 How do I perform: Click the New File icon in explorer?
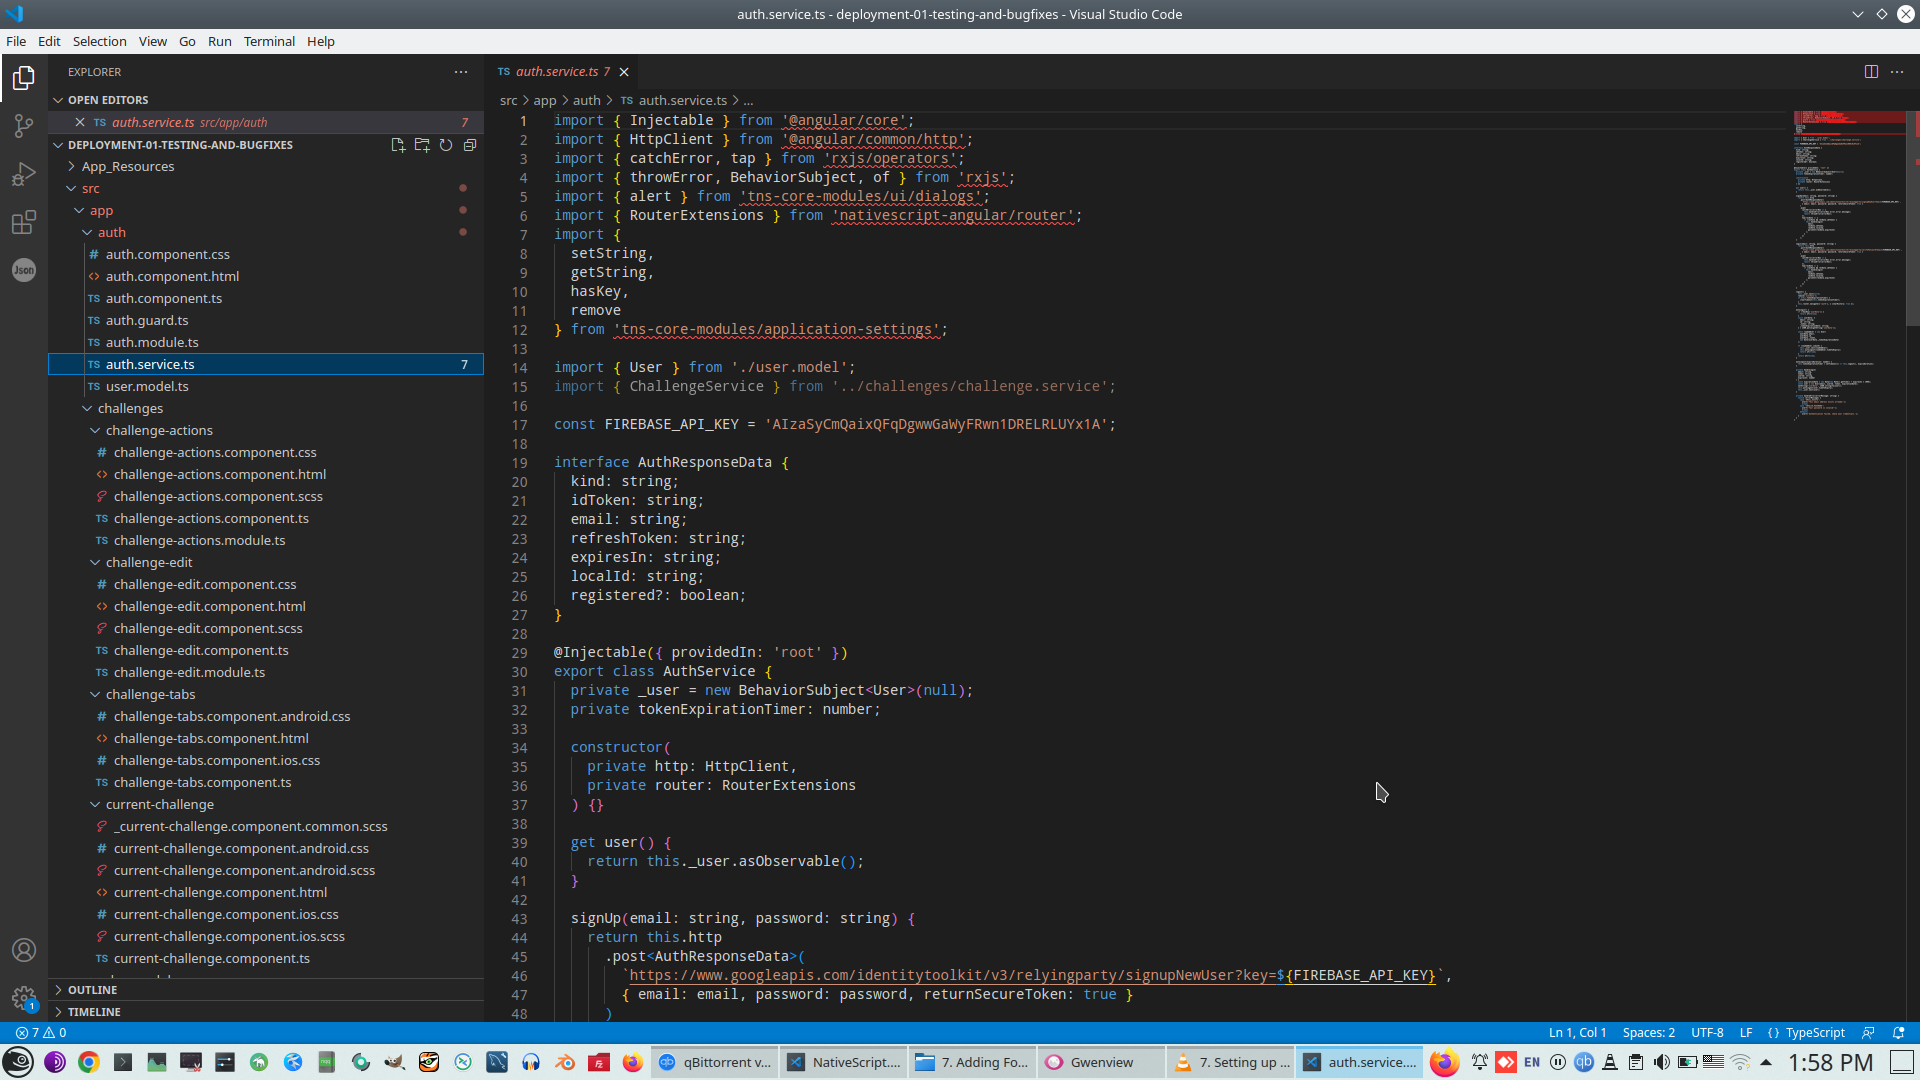coord(398,145)
